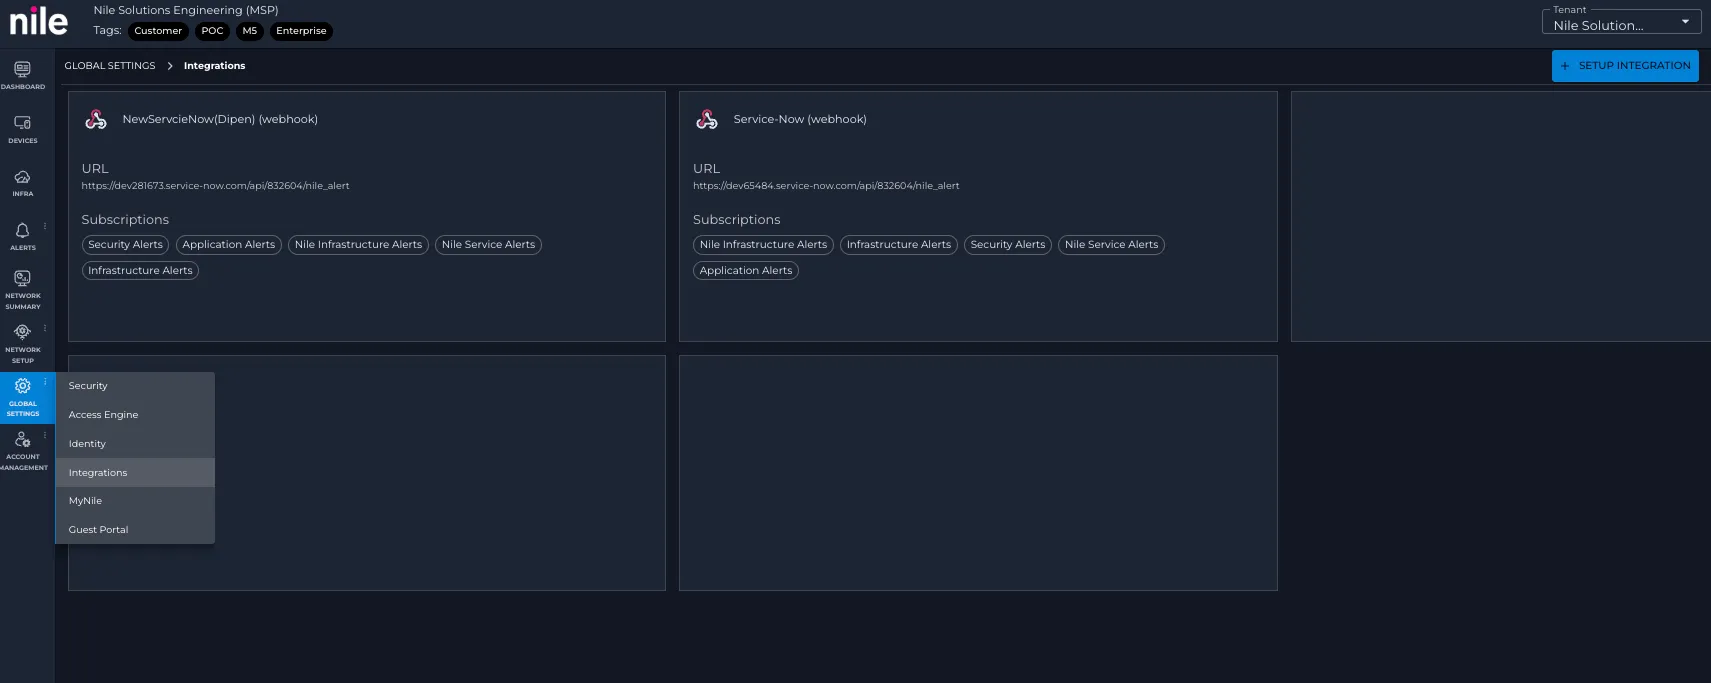1711x683 pixels.
Task: Expand the Account Management submenu dots
Action: (45, 435)
